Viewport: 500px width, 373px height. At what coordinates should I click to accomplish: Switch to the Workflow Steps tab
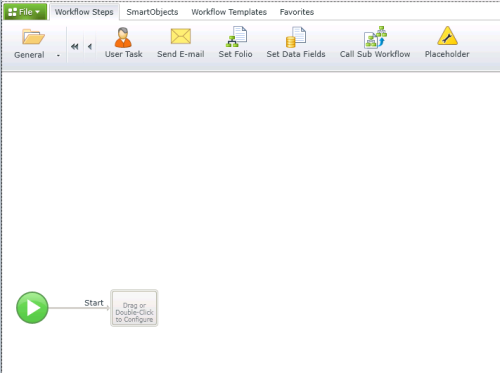pyautogui.click(x=84, y=12)
